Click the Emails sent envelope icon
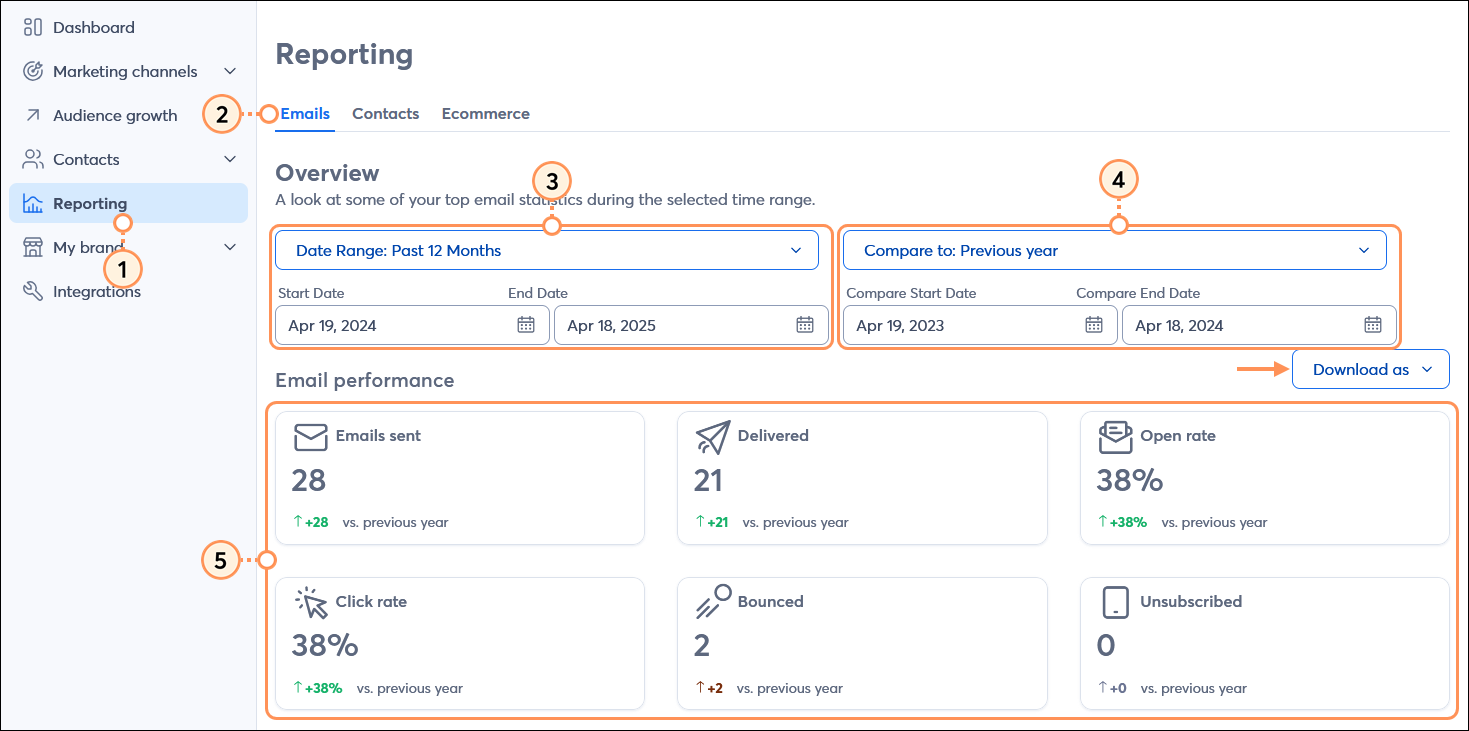 pos(311,437)
